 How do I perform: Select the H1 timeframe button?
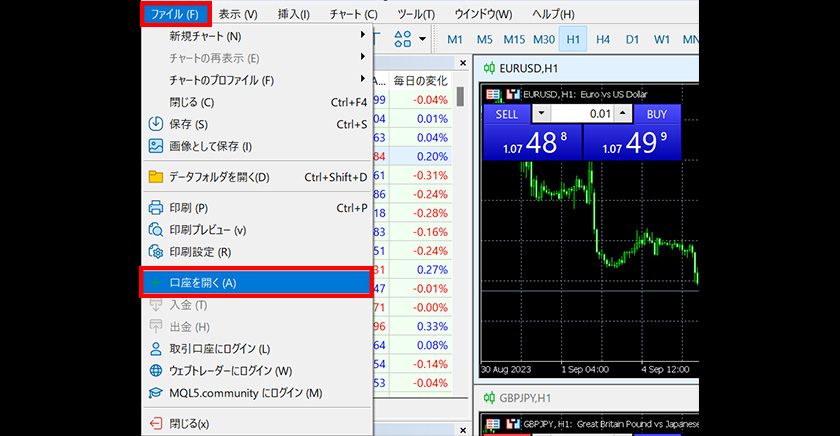point(573,39)
